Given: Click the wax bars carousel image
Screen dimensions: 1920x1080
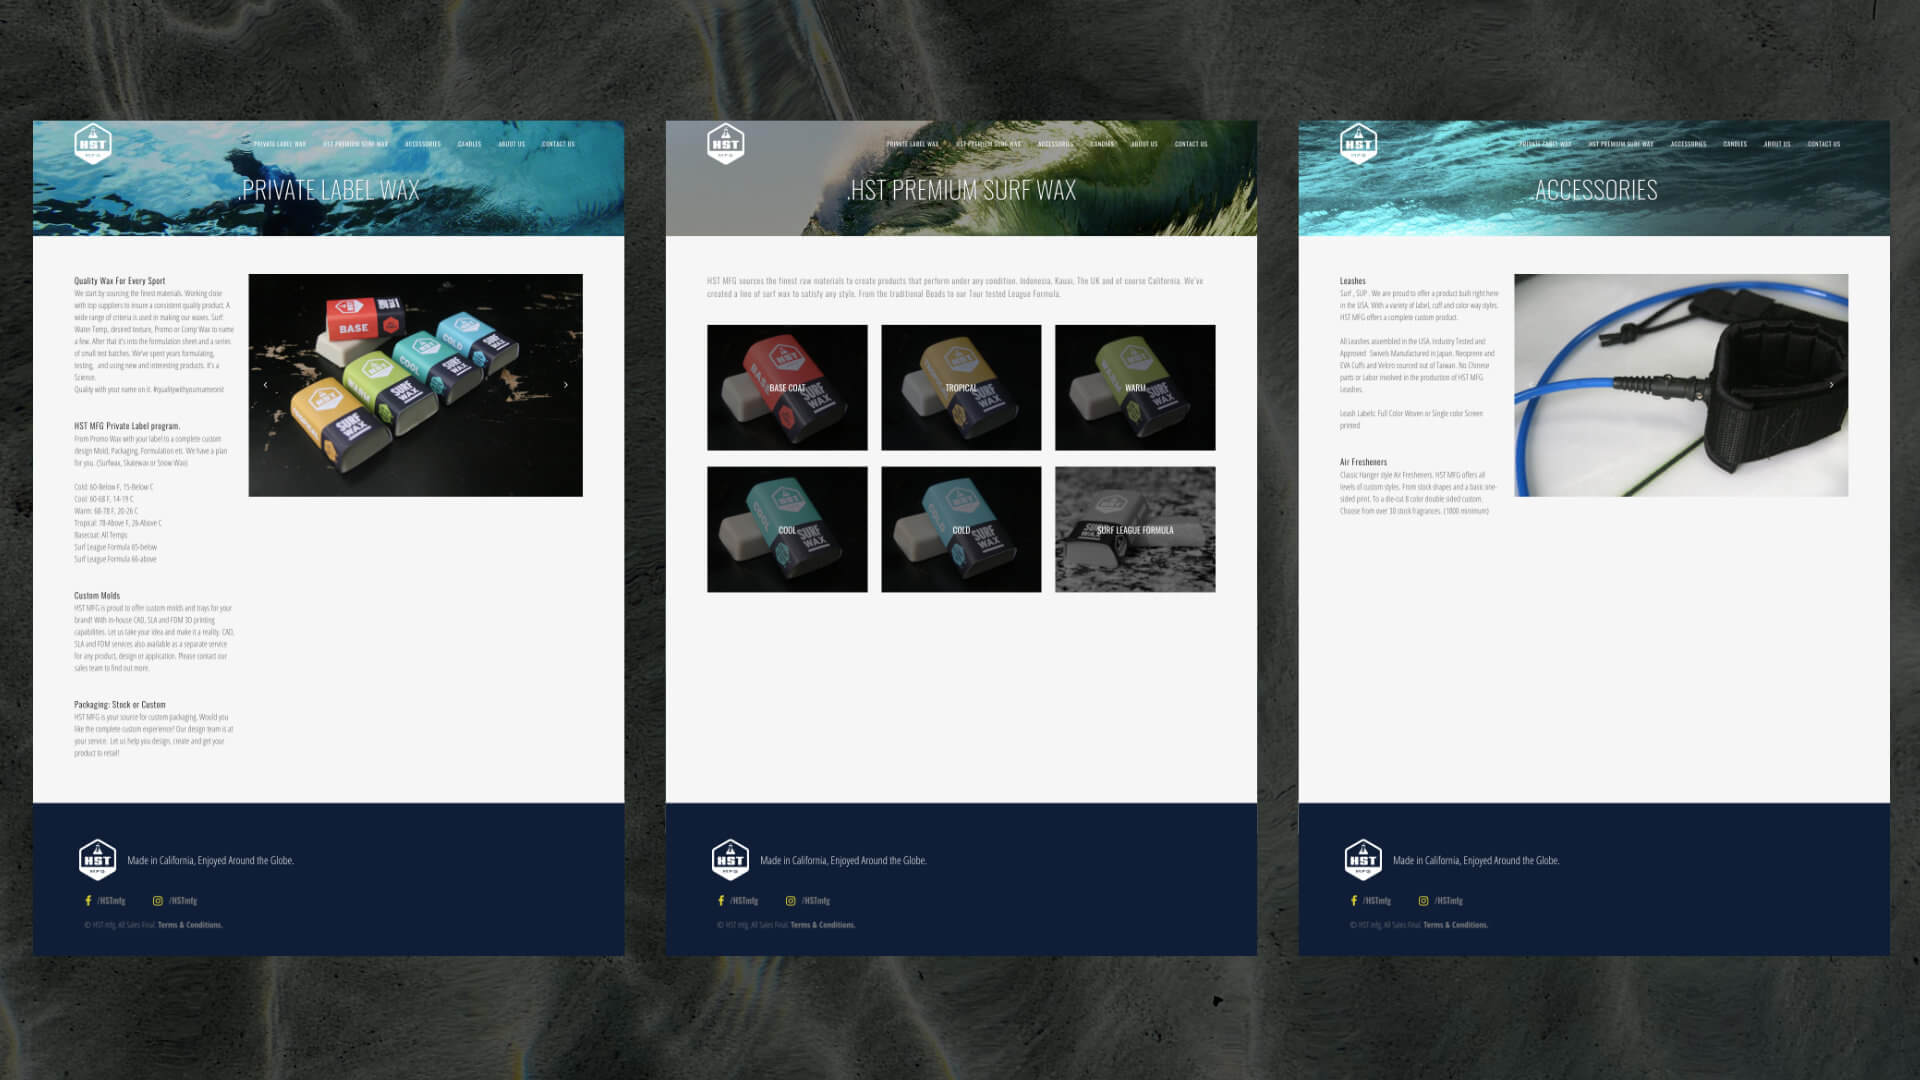Looking at the screenshot, I should [x=415, y=385].
